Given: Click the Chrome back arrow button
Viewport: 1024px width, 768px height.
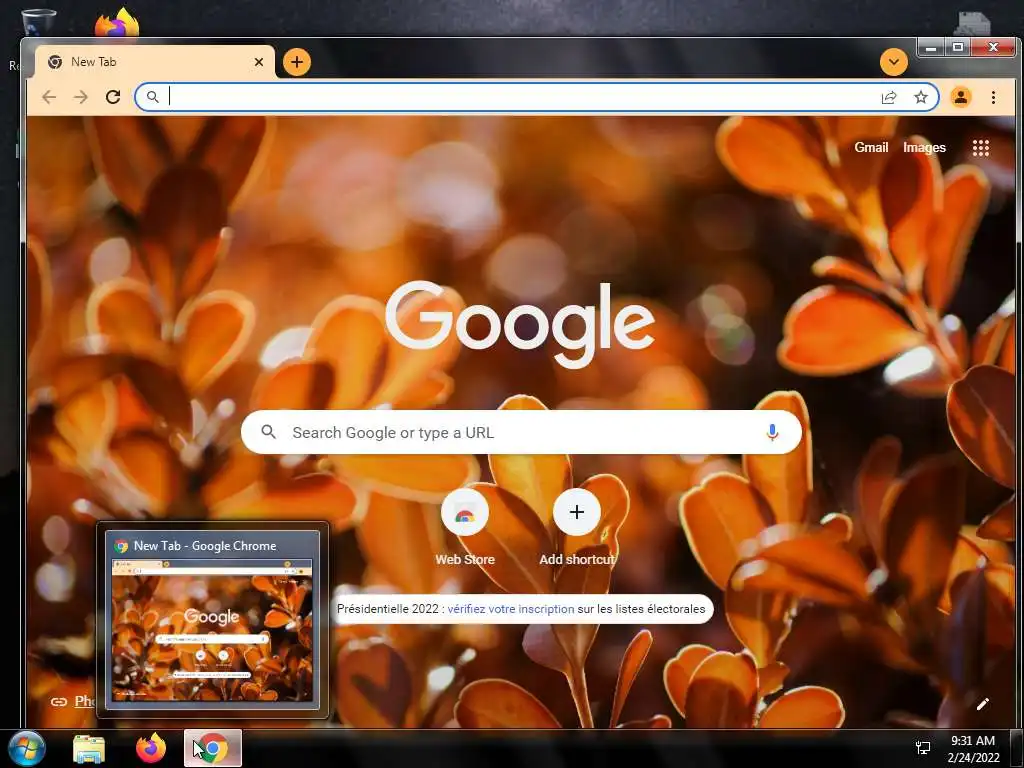Looking at the screenshot, I should [49, 97].
